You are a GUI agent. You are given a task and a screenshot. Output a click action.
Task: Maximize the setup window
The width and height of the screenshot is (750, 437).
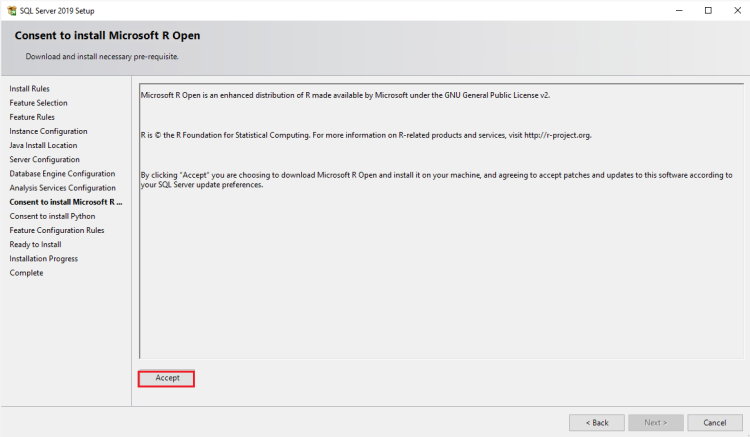[708, 11]
